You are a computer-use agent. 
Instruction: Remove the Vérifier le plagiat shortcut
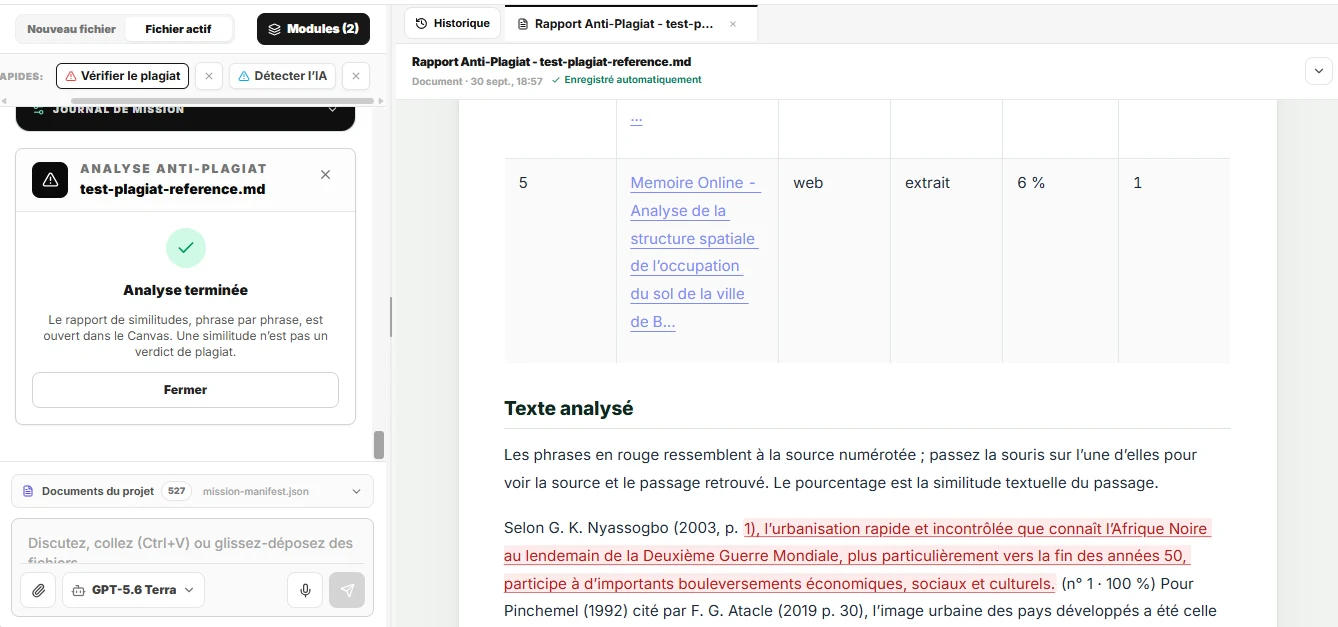point(208,76)
